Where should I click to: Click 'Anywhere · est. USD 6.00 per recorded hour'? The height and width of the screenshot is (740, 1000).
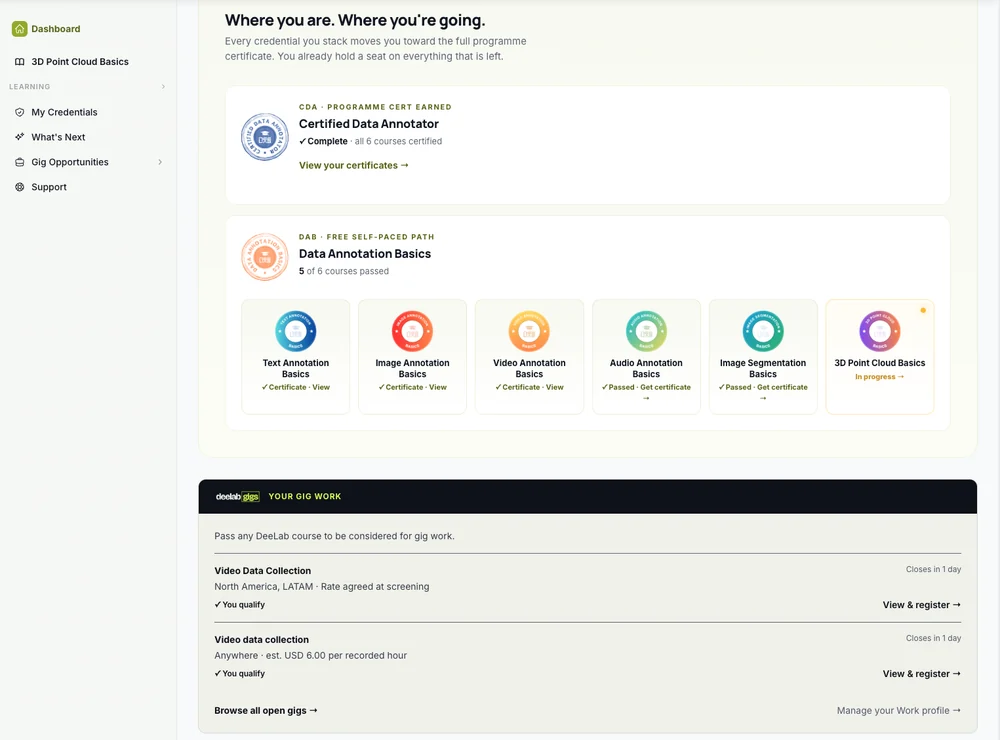311,656
